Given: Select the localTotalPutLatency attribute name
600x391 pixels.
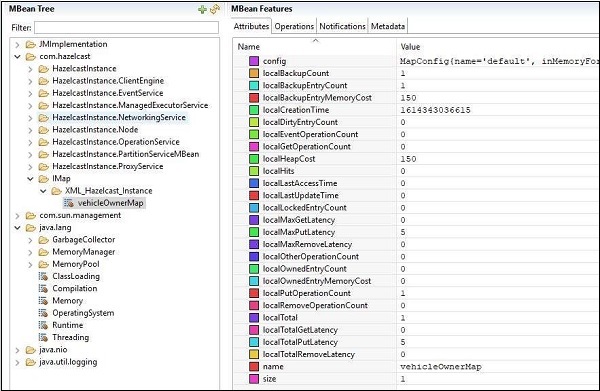Looking at the screenshot, I should pyautogui.click(x=300, y=342).
